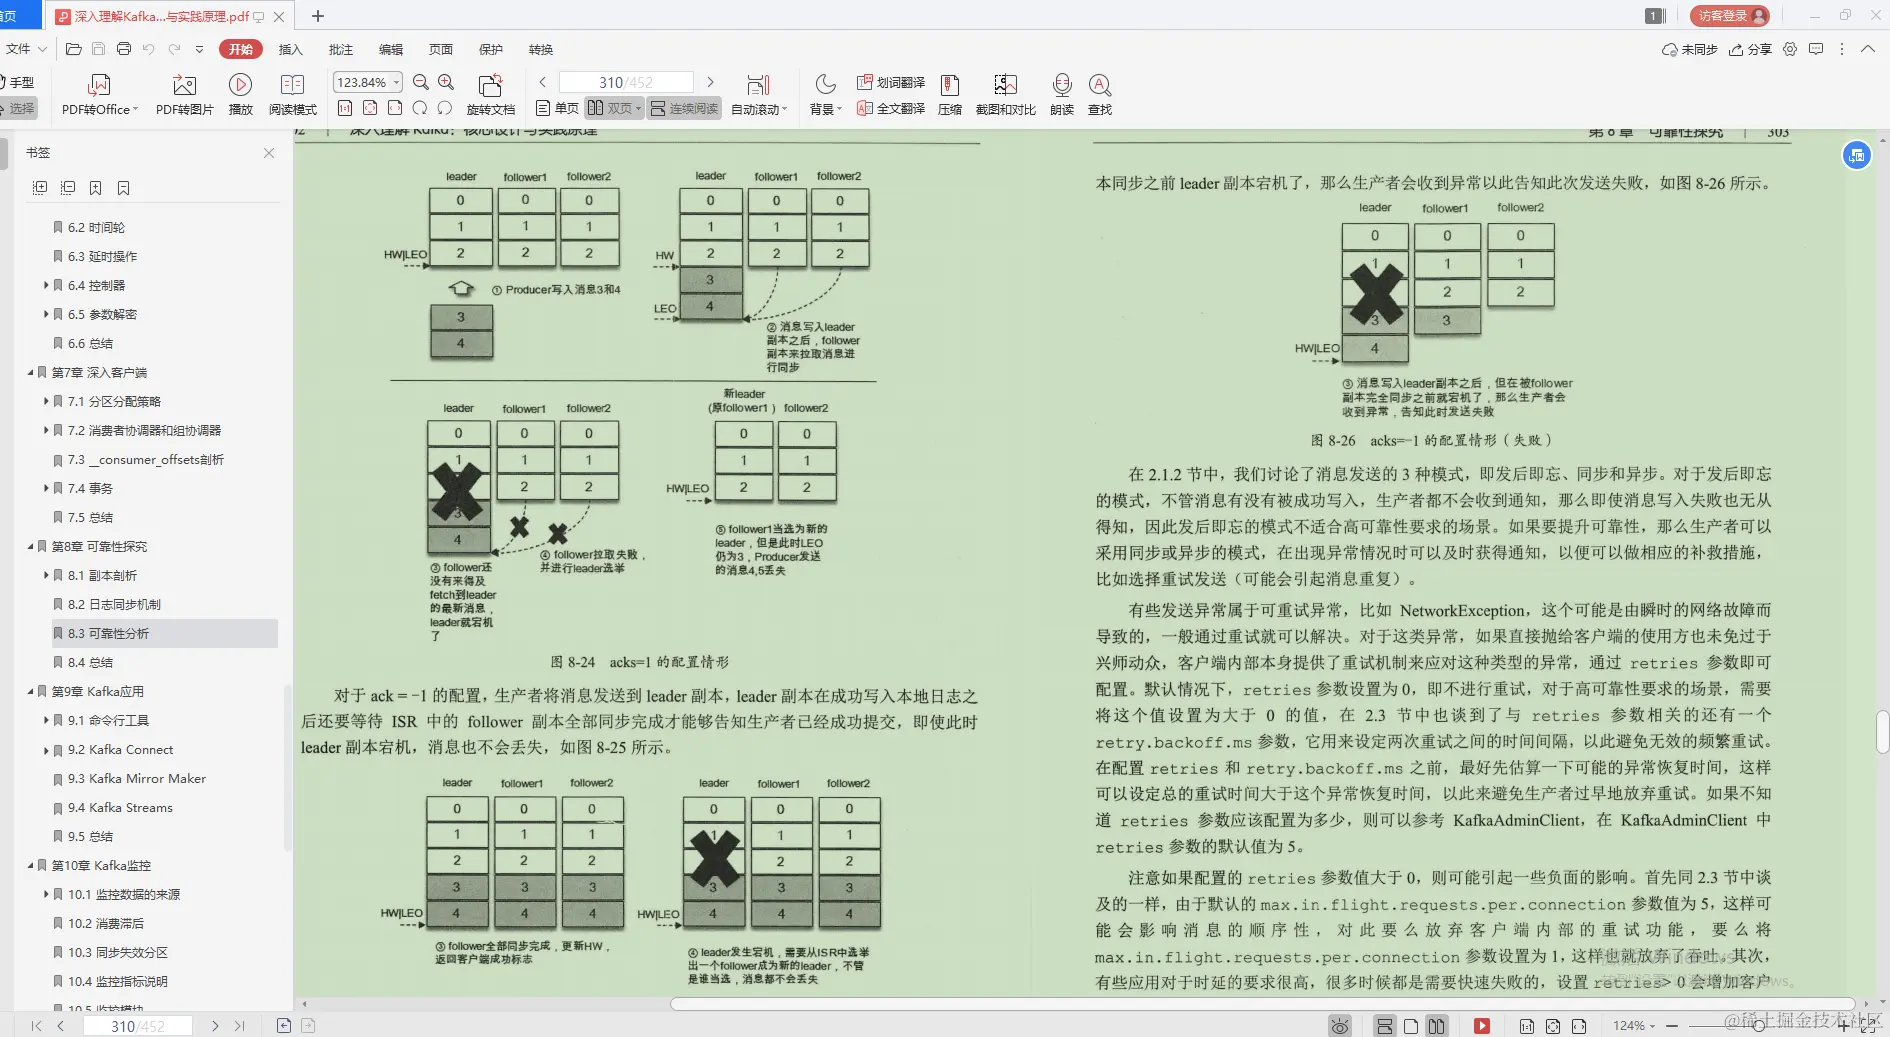Click the 访客登录 login button
Screen dimensions: 1890x1037
point(1731,15)
